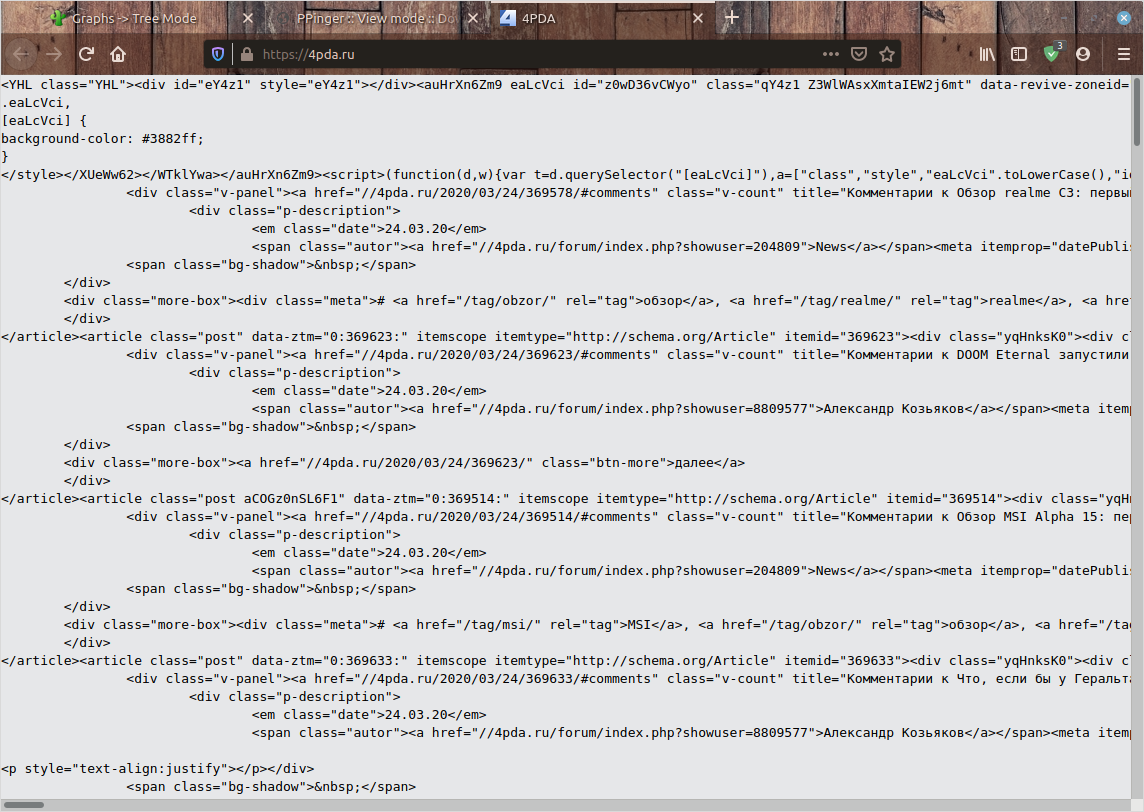Click the line with d.querySelector("[eaLcVci]")
The width and height of the screenshot is (1144, 812).
click(565, 174)
